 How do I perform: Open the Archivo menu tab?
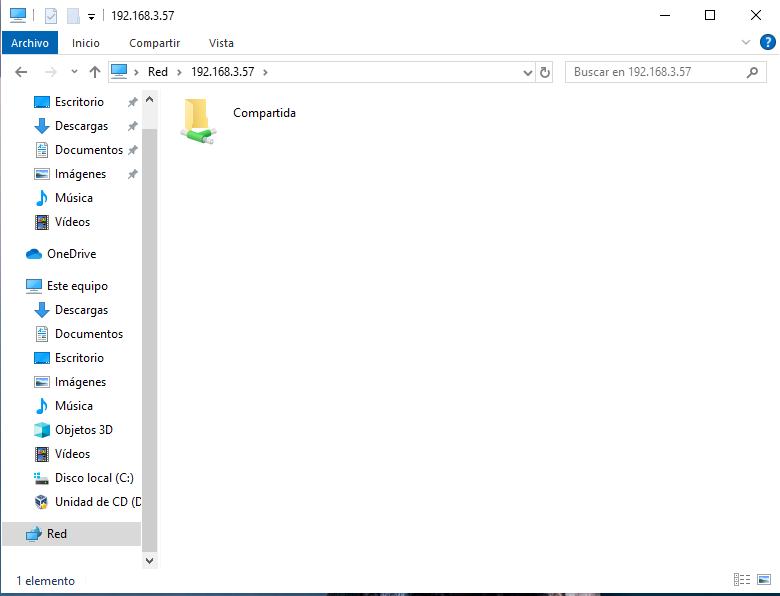click(30, 43)
